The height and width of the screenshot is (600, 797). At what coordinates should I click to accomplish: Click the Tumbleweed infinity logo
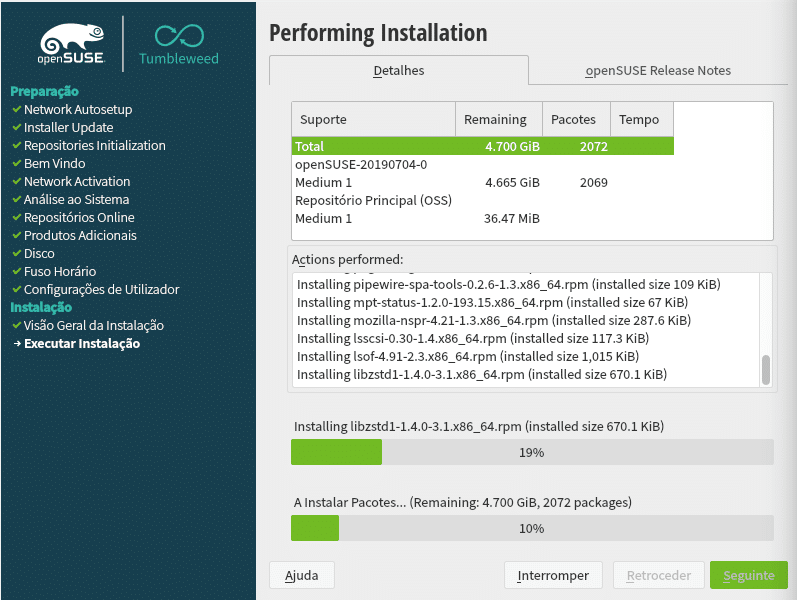179,36
